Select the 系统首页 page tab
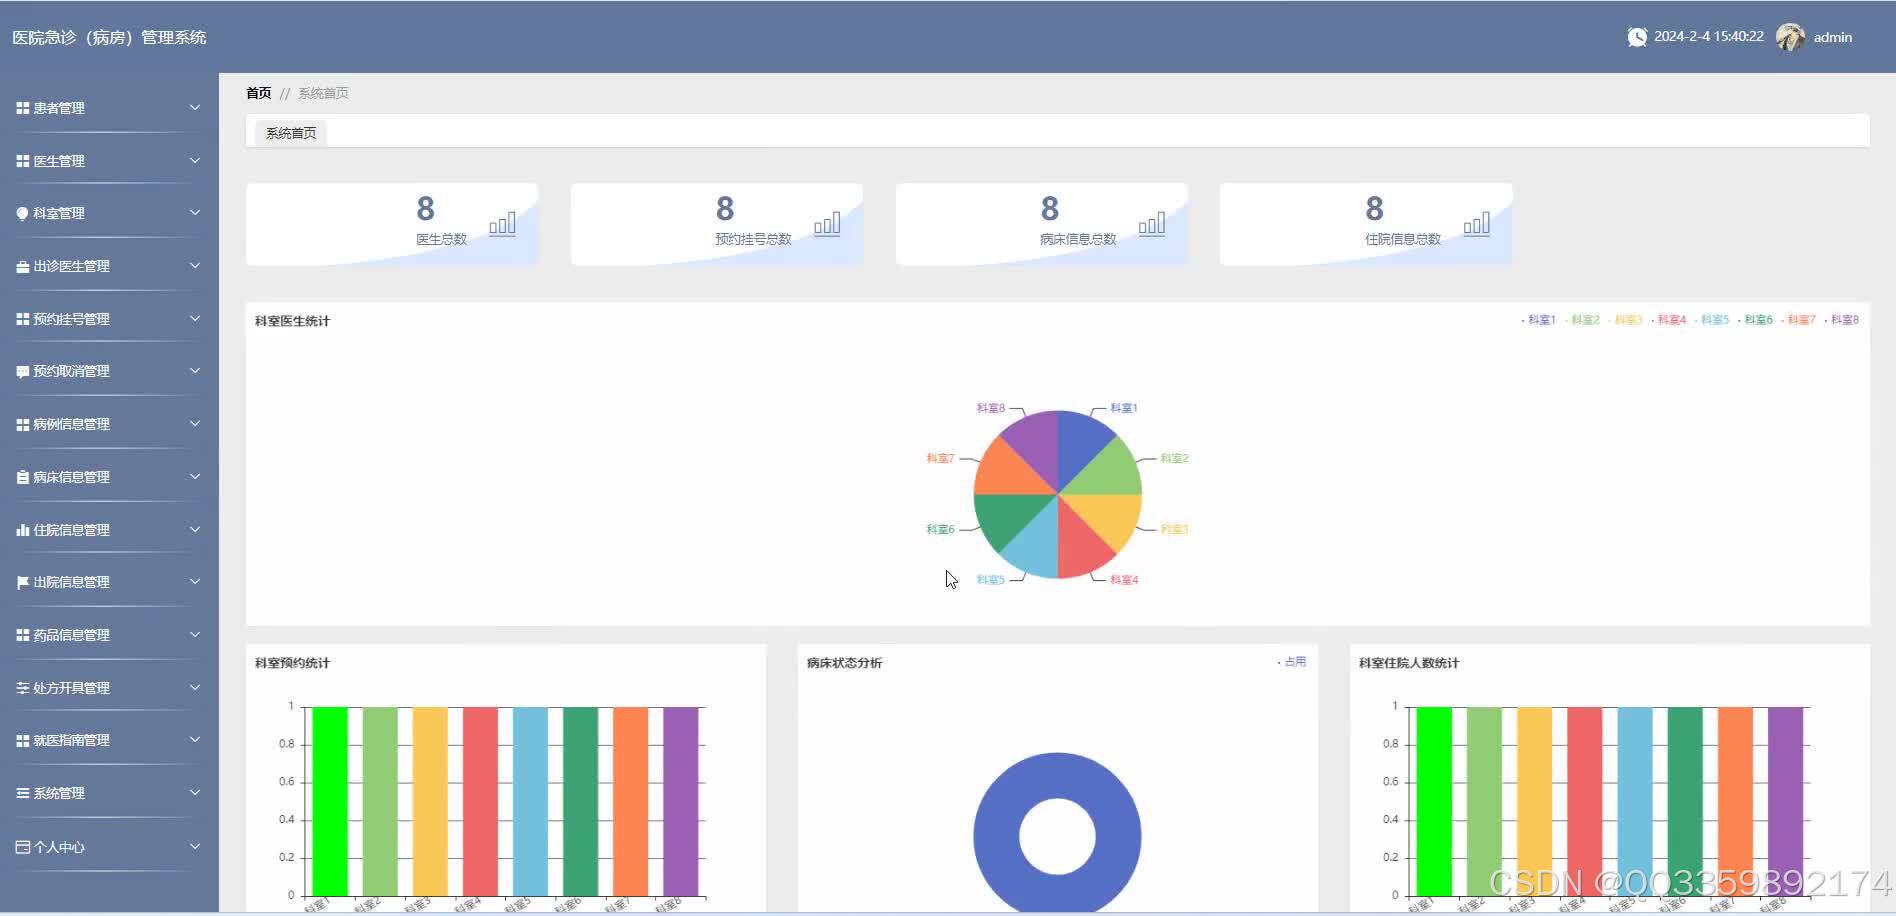The width and height of the screenshot is (1896, 916). 291,133
